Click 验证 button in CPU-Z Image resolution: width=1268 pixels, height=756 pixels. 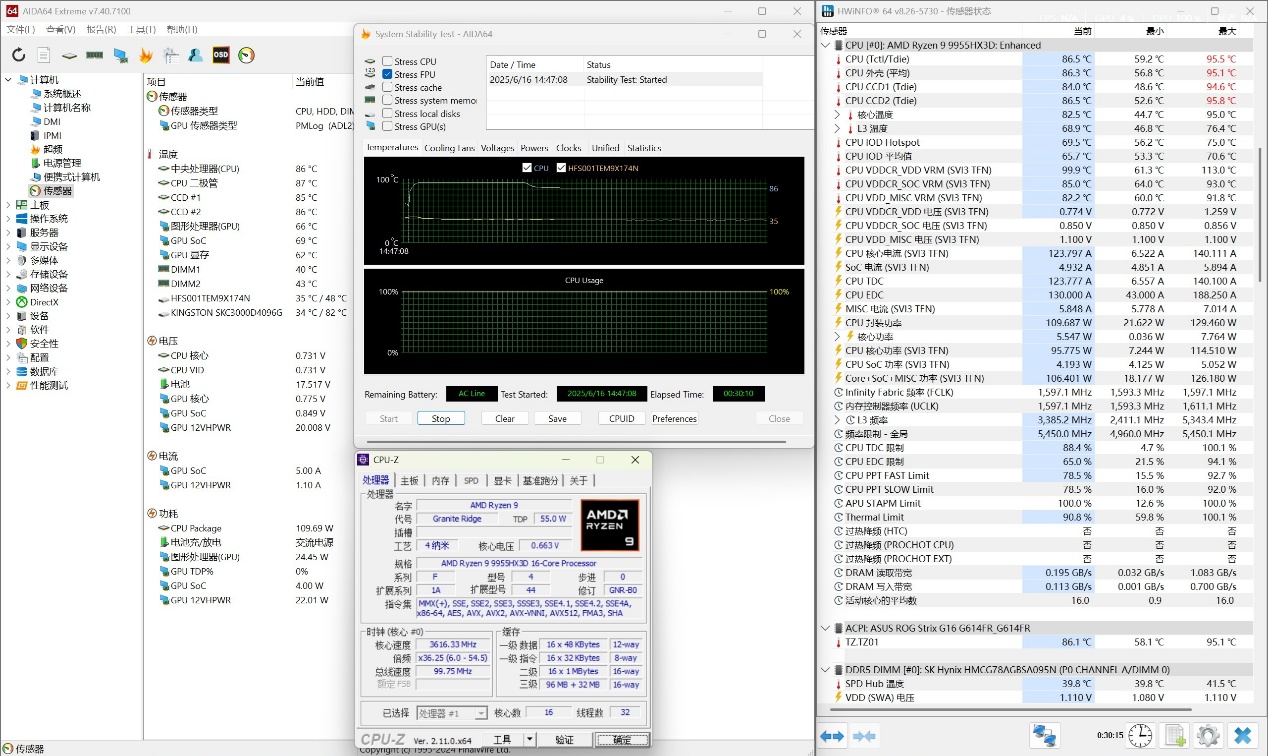tap(564, 739)
